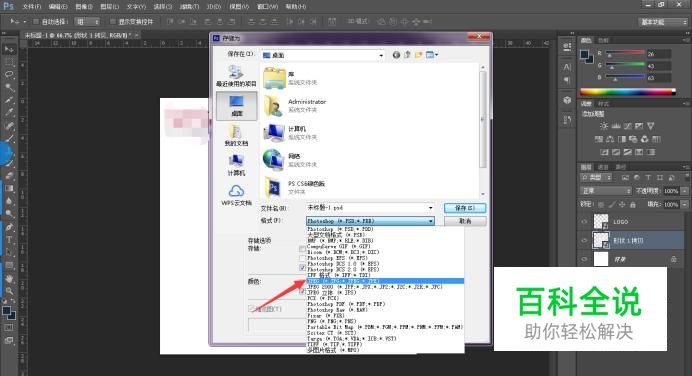Open the 滤镜(T) menu
Screen dimensions: 692x376
[189, 7]
